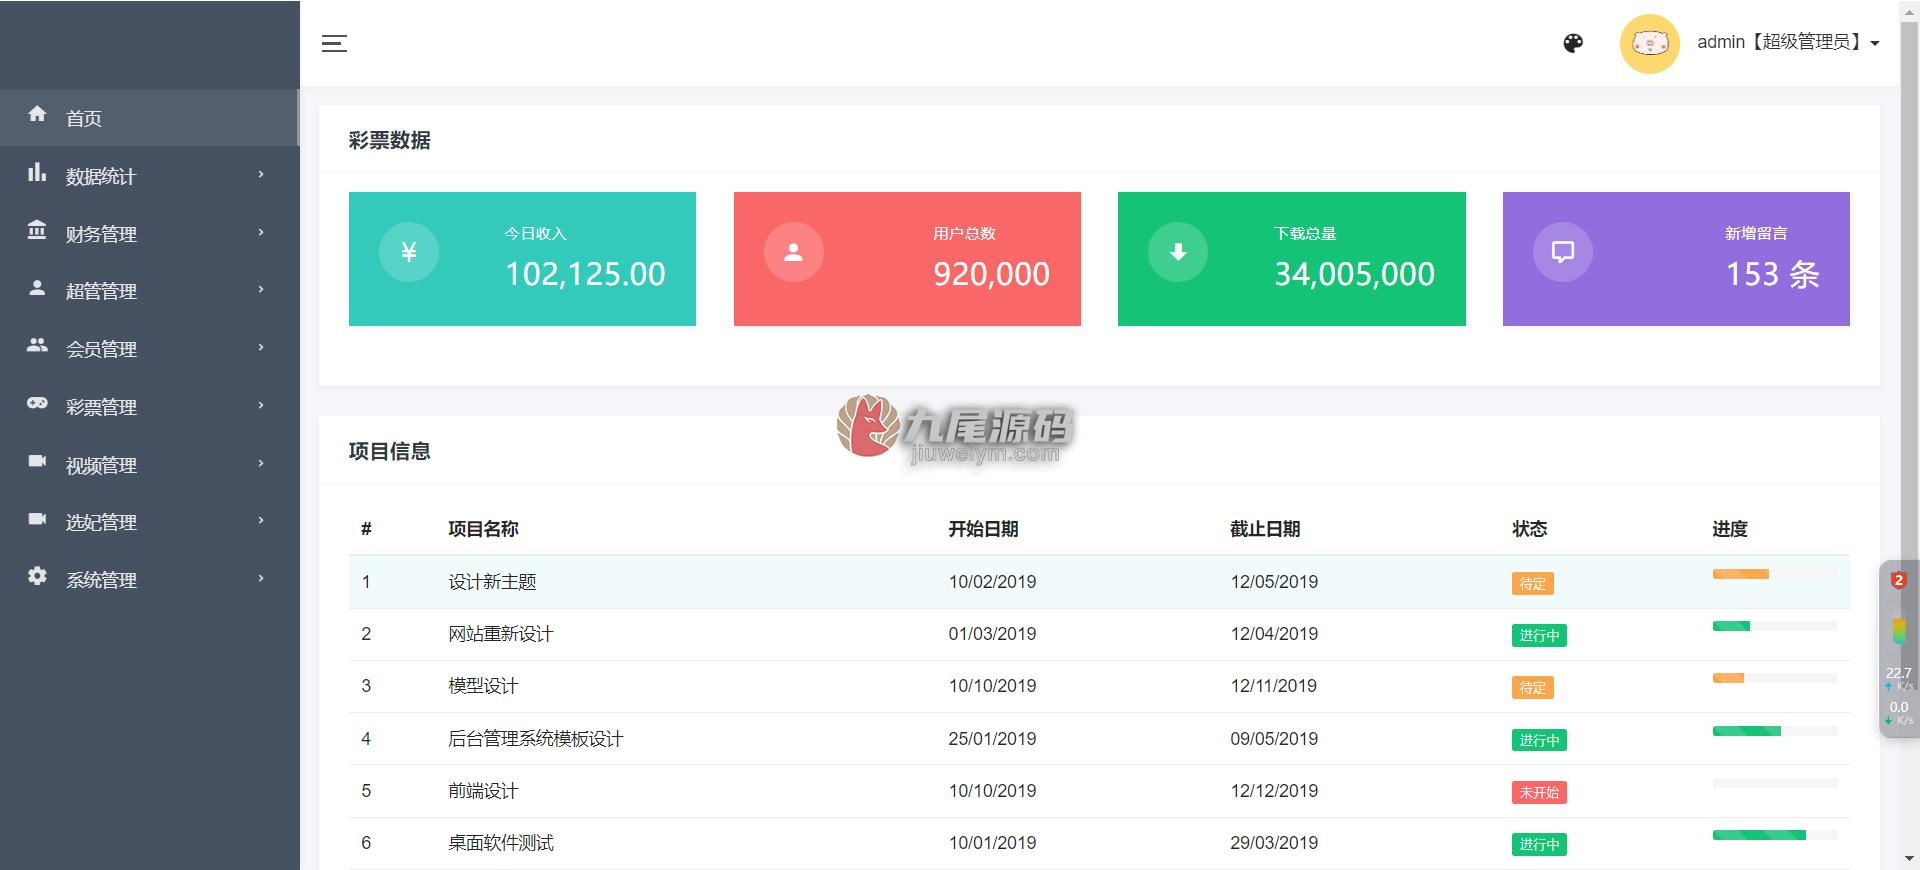
Task: Click the user icon on 用户总数 card
Action: click(x=794, y=252)
